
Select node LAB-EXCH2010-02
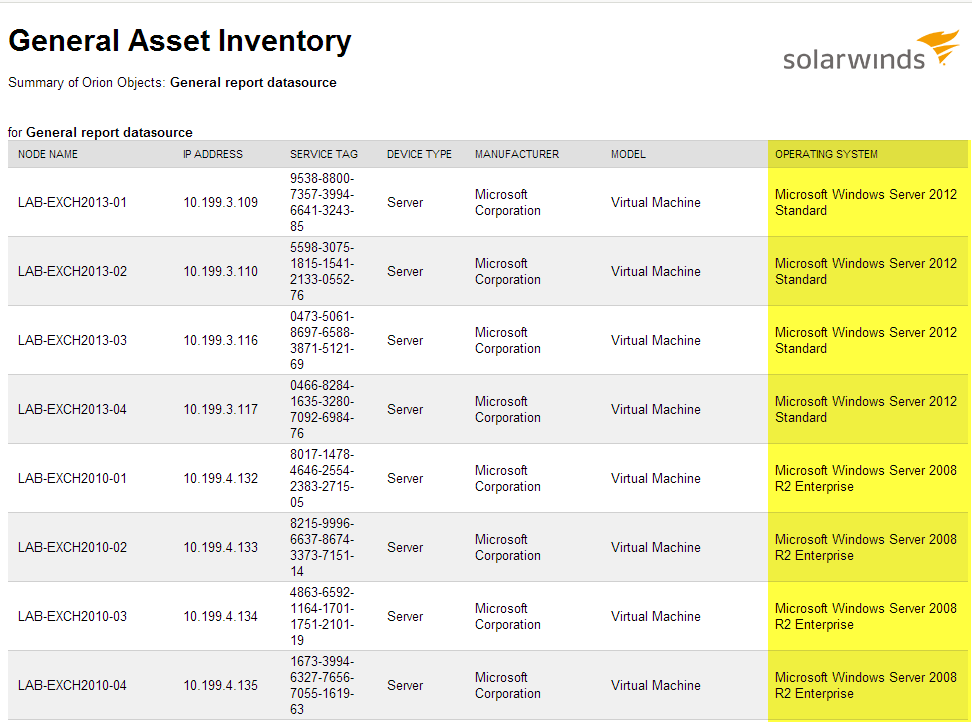point(72,547)
